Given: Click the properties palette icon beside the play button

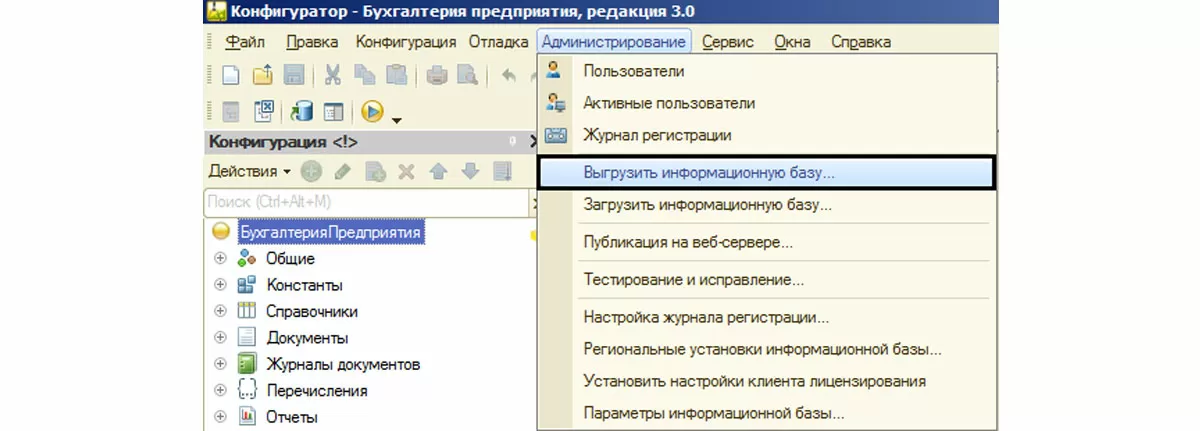Looking at the screenshot, I should (x=332, y=112).
